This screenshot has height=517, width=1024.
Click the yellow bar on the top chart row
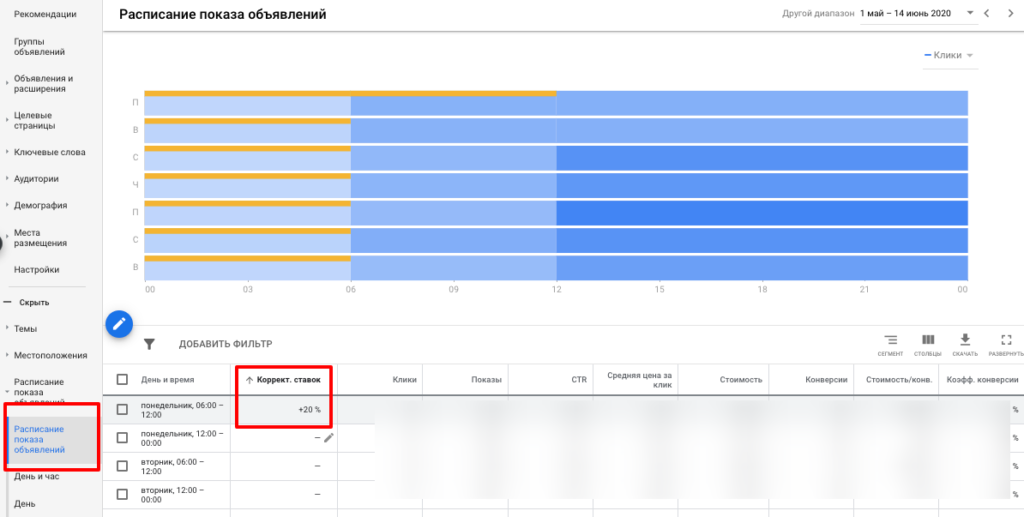coord(350,93)
